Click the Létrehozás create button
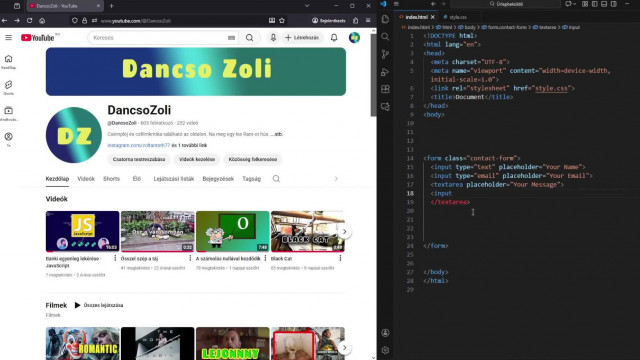Image resolution: width=640 pixels, height=360 pixels. 302,38
